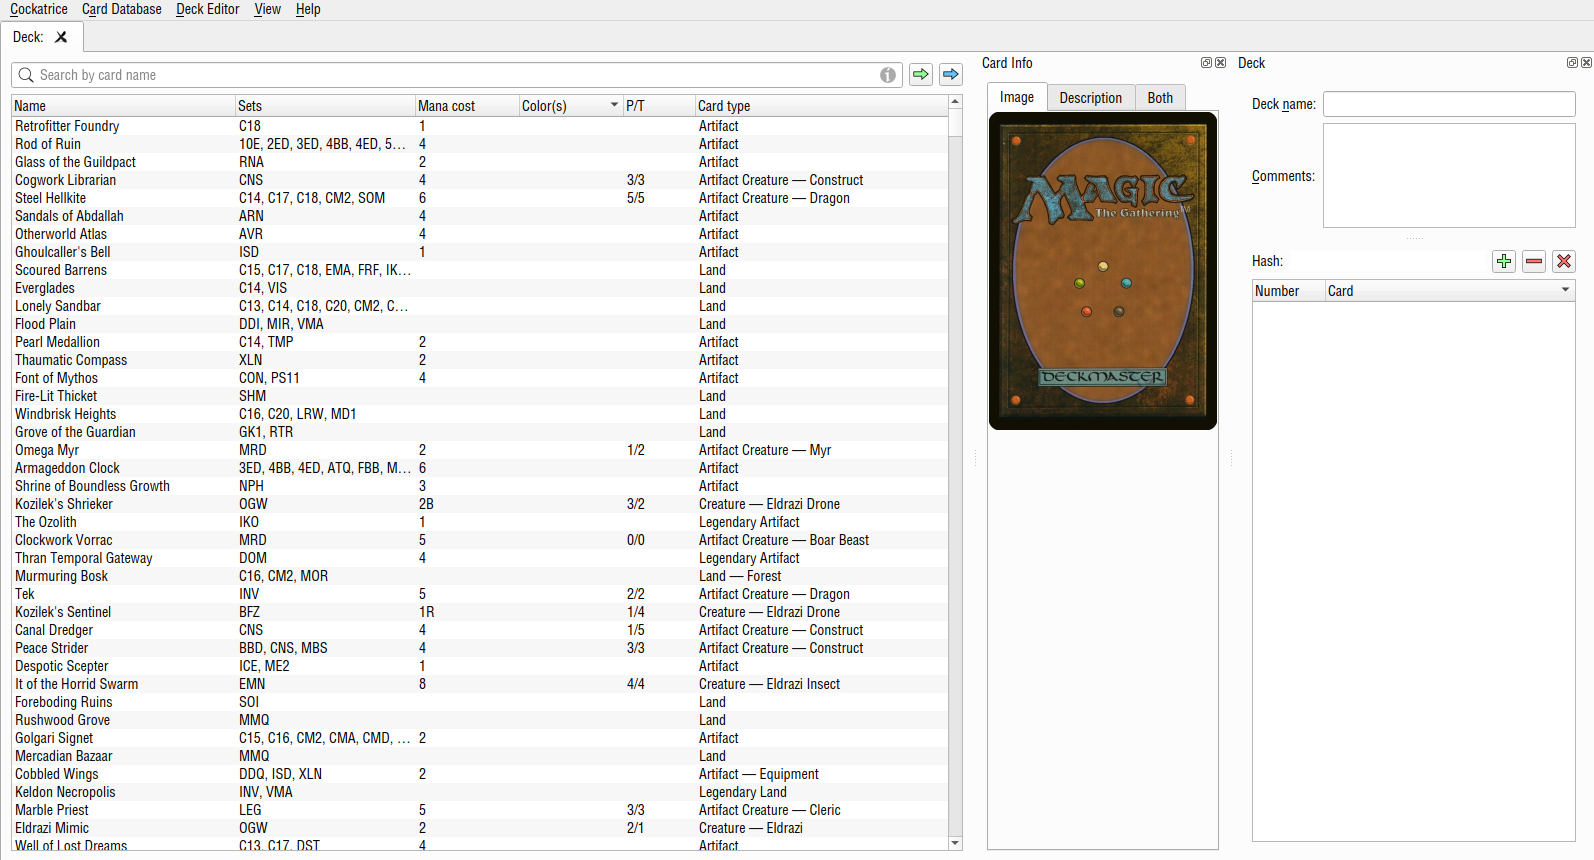Select It of the Horrid Swarm row

coord(480,684)
